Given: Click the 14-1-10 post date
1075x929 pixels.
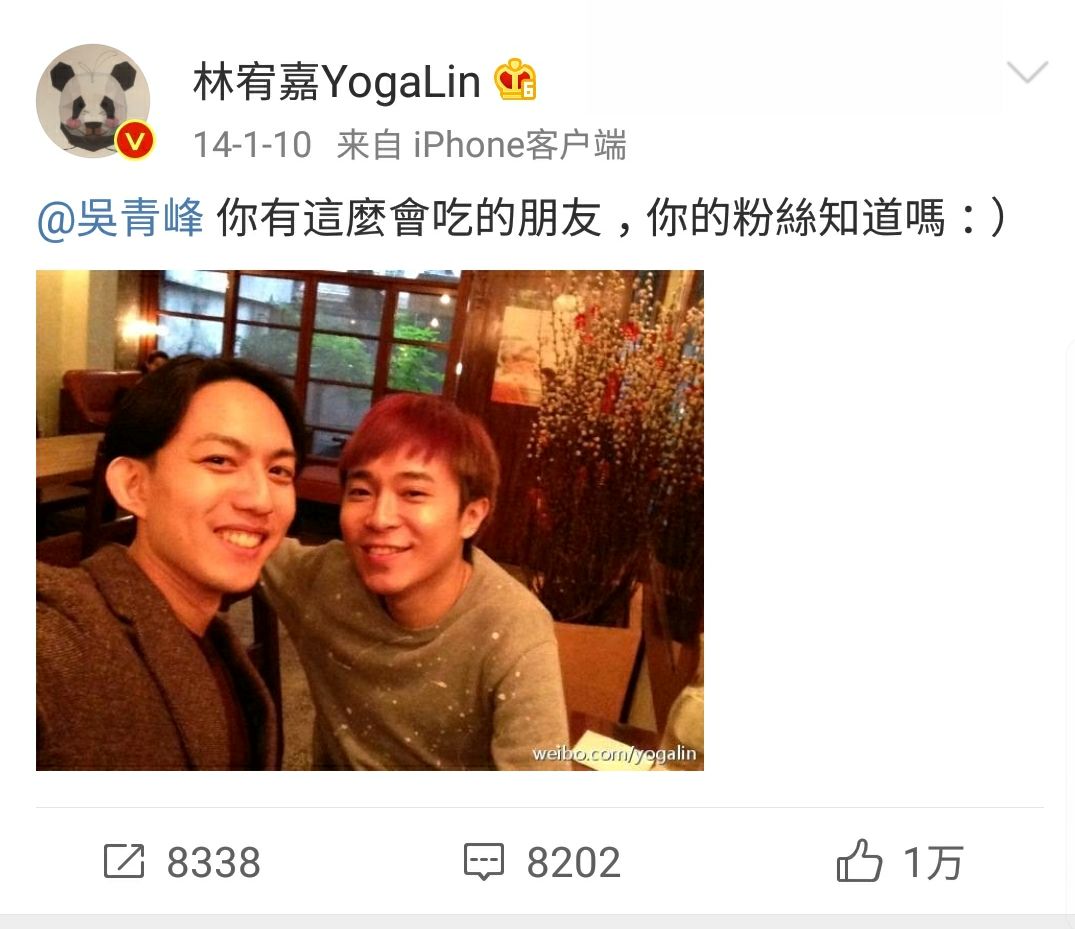Looking at the screenshot, I should coord(252,145).
